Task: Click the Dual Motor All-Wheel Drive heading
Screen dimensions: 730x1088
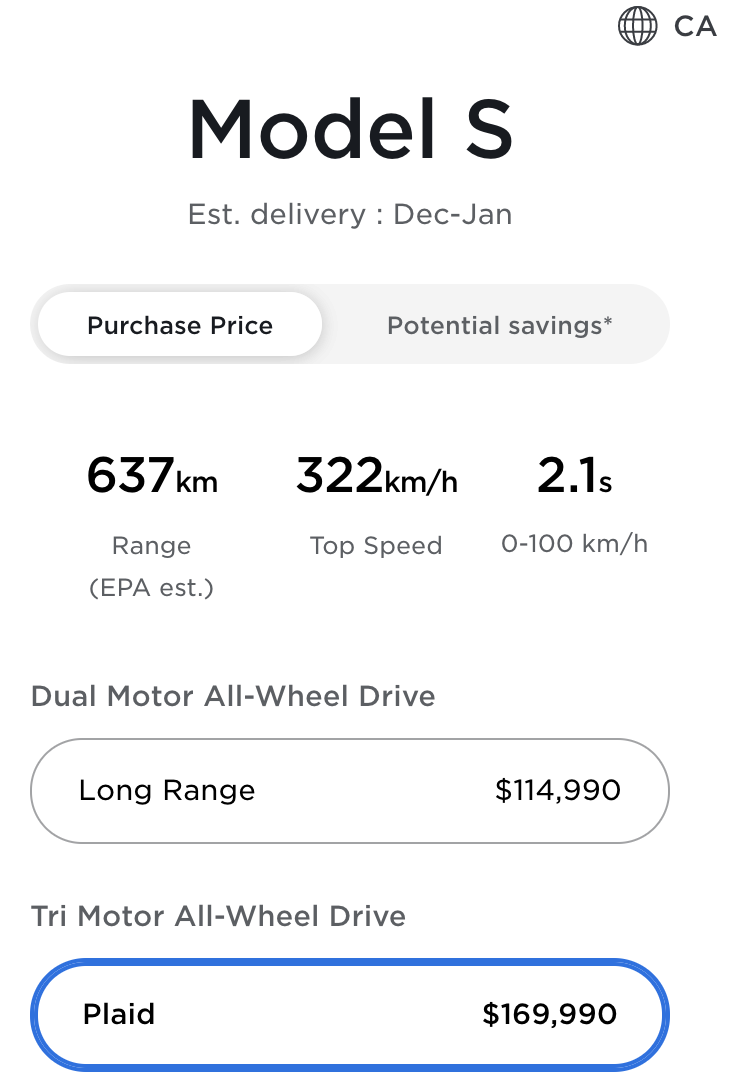Action: pos(233,696)
